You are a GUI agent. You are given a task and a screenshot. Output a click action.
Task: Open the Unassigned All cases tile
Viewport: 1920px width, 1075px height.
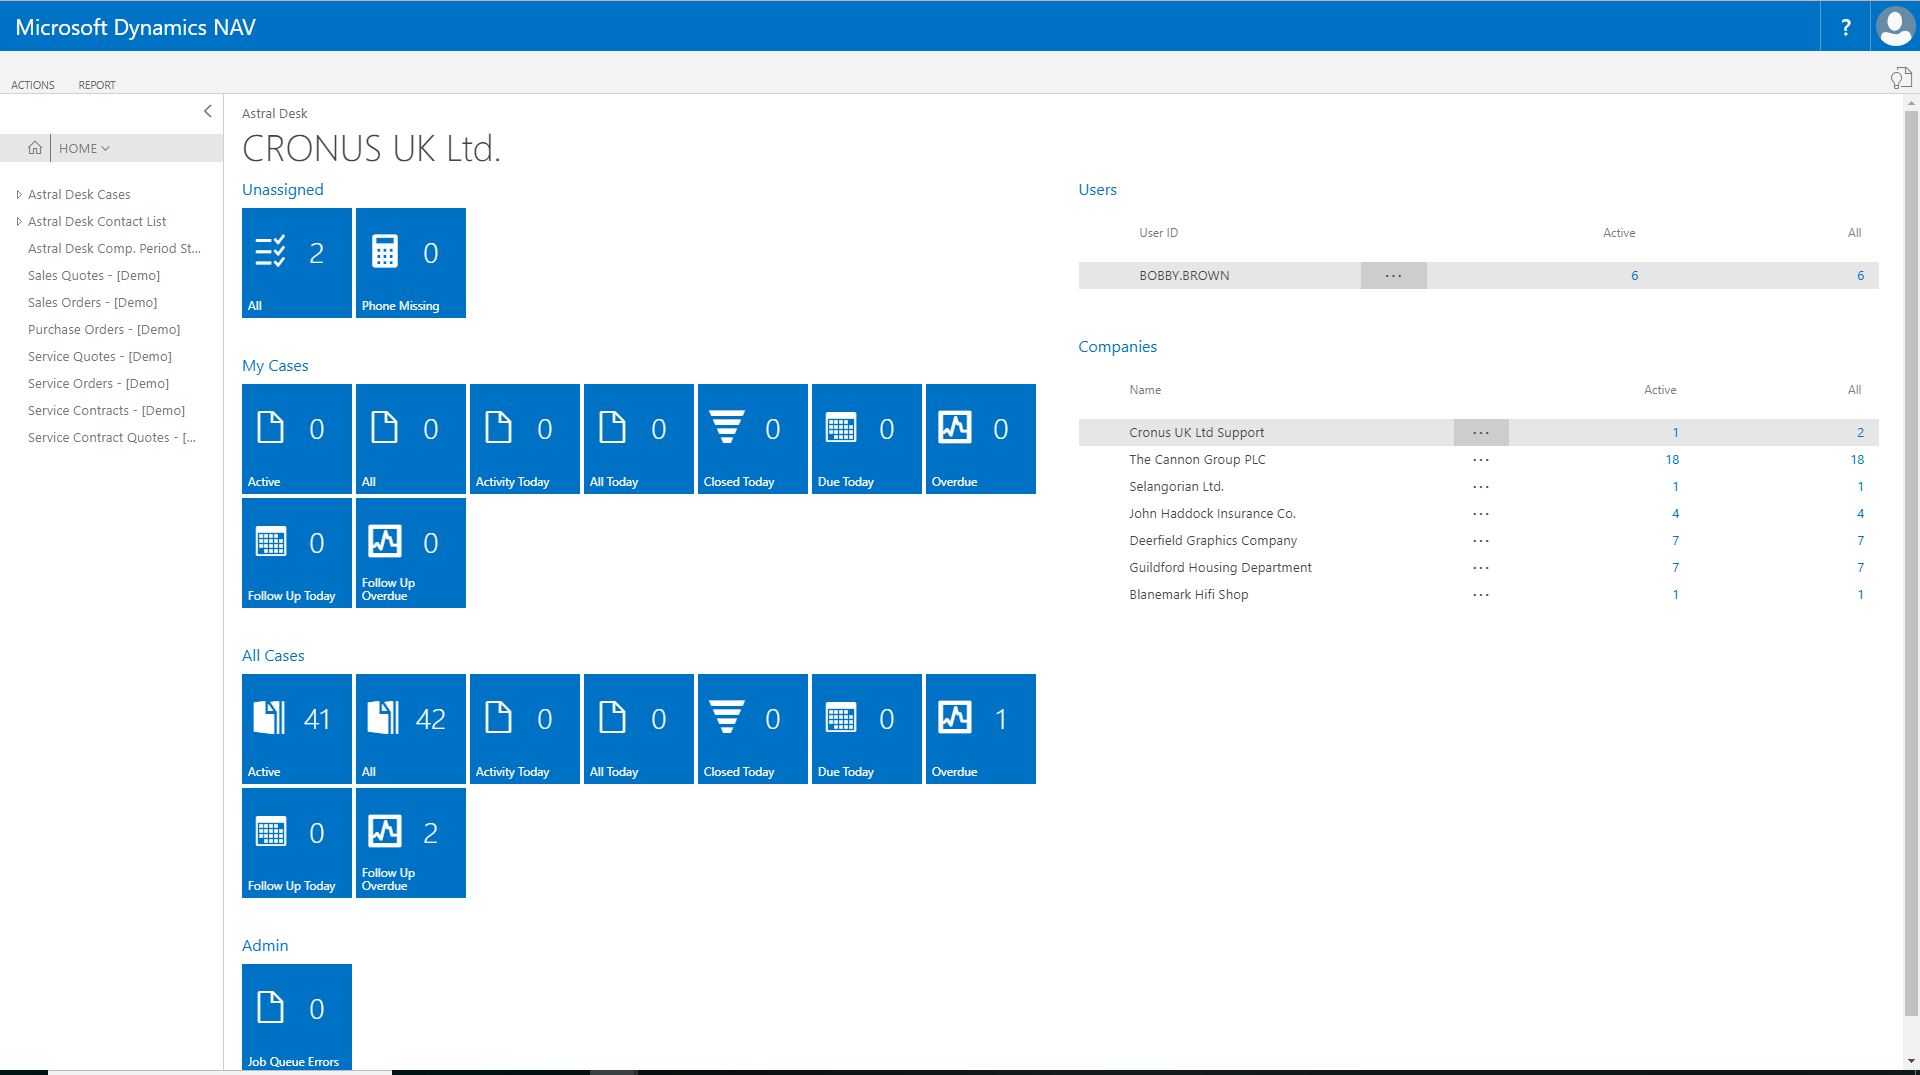pyautogui.click(x=297, y=263)
